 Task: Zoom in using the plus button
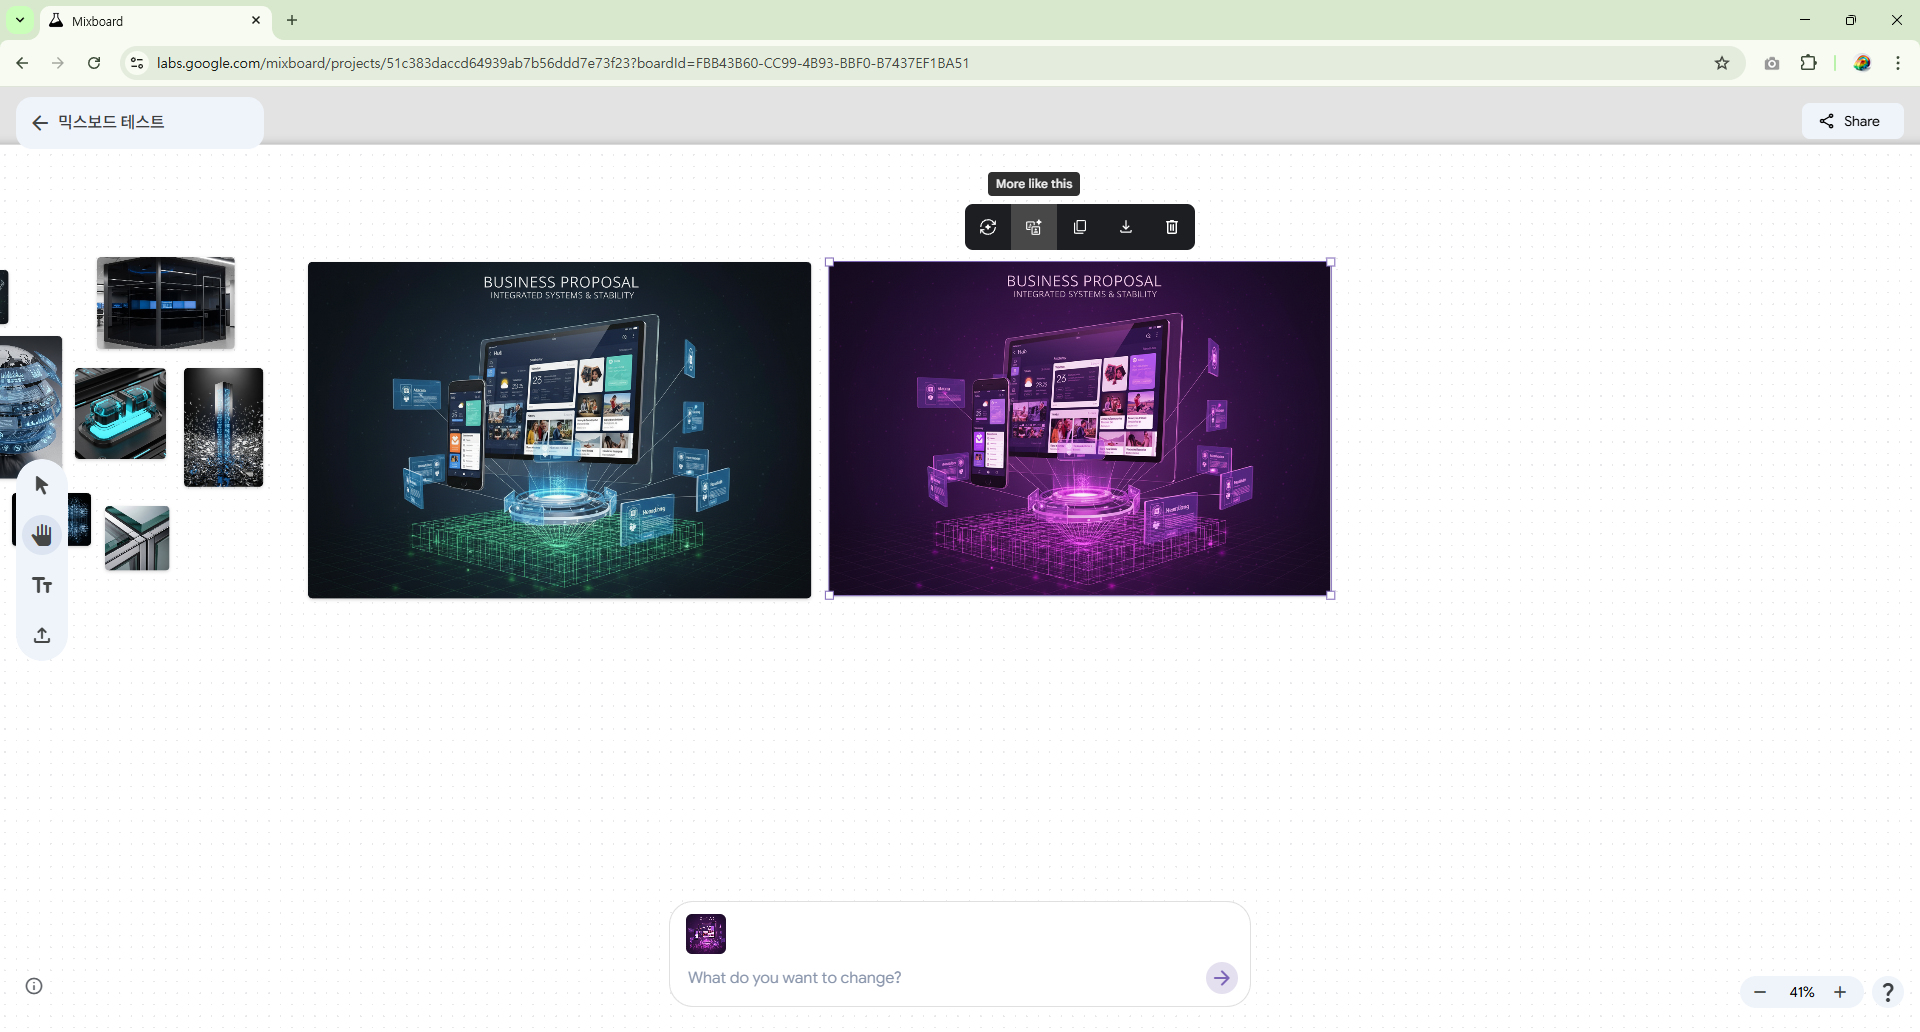(x=1840, y=992)
